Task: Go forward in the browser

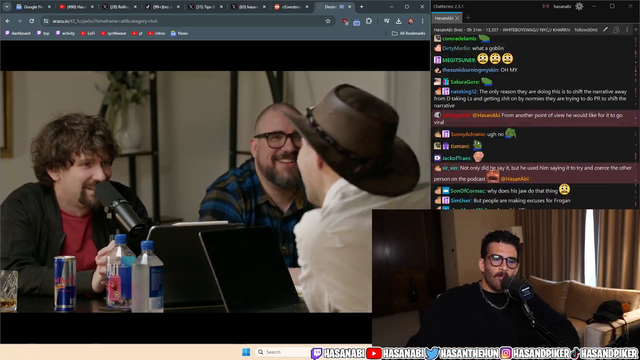Action: (x=19, y=21)
